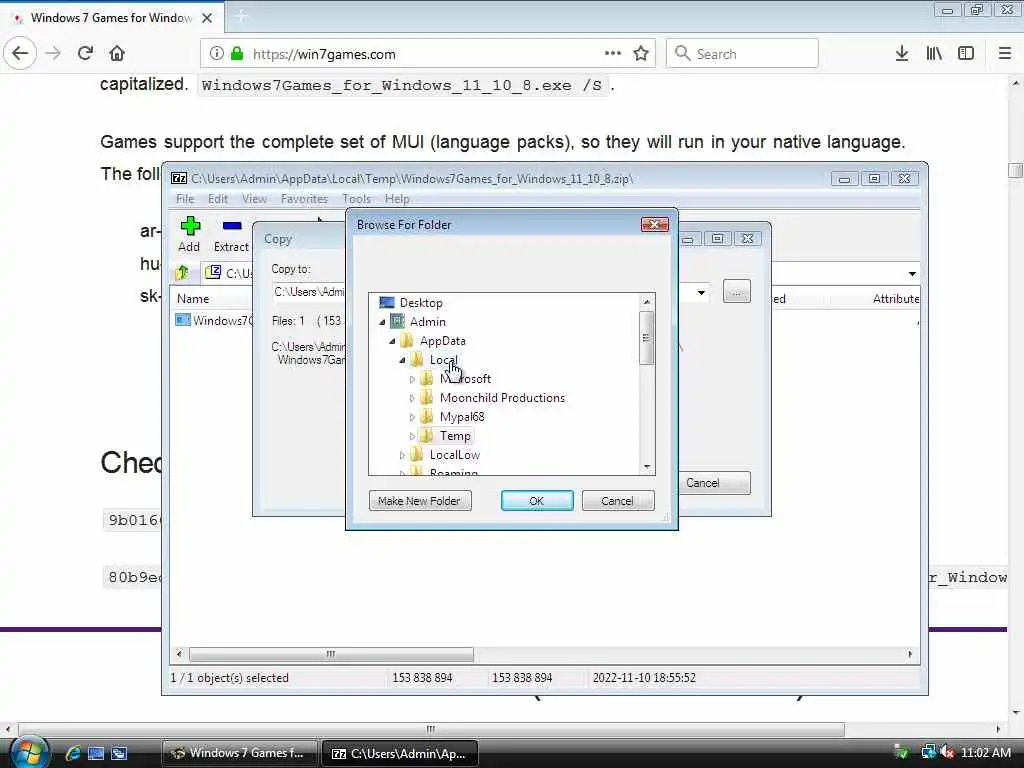The image size is (1024, 768).
Task: Select the Mypal68 folder
Action: point(461,416)
